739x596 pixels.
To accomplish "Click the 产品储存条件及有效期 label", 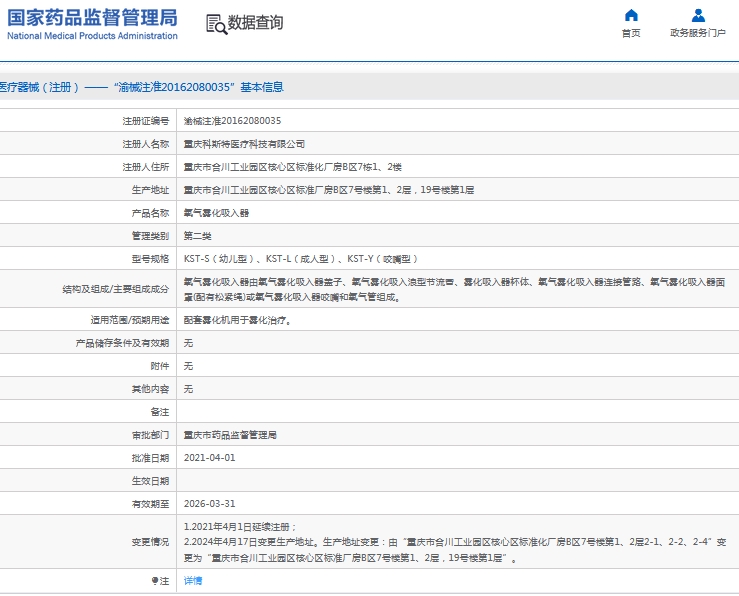I will 122,343.
